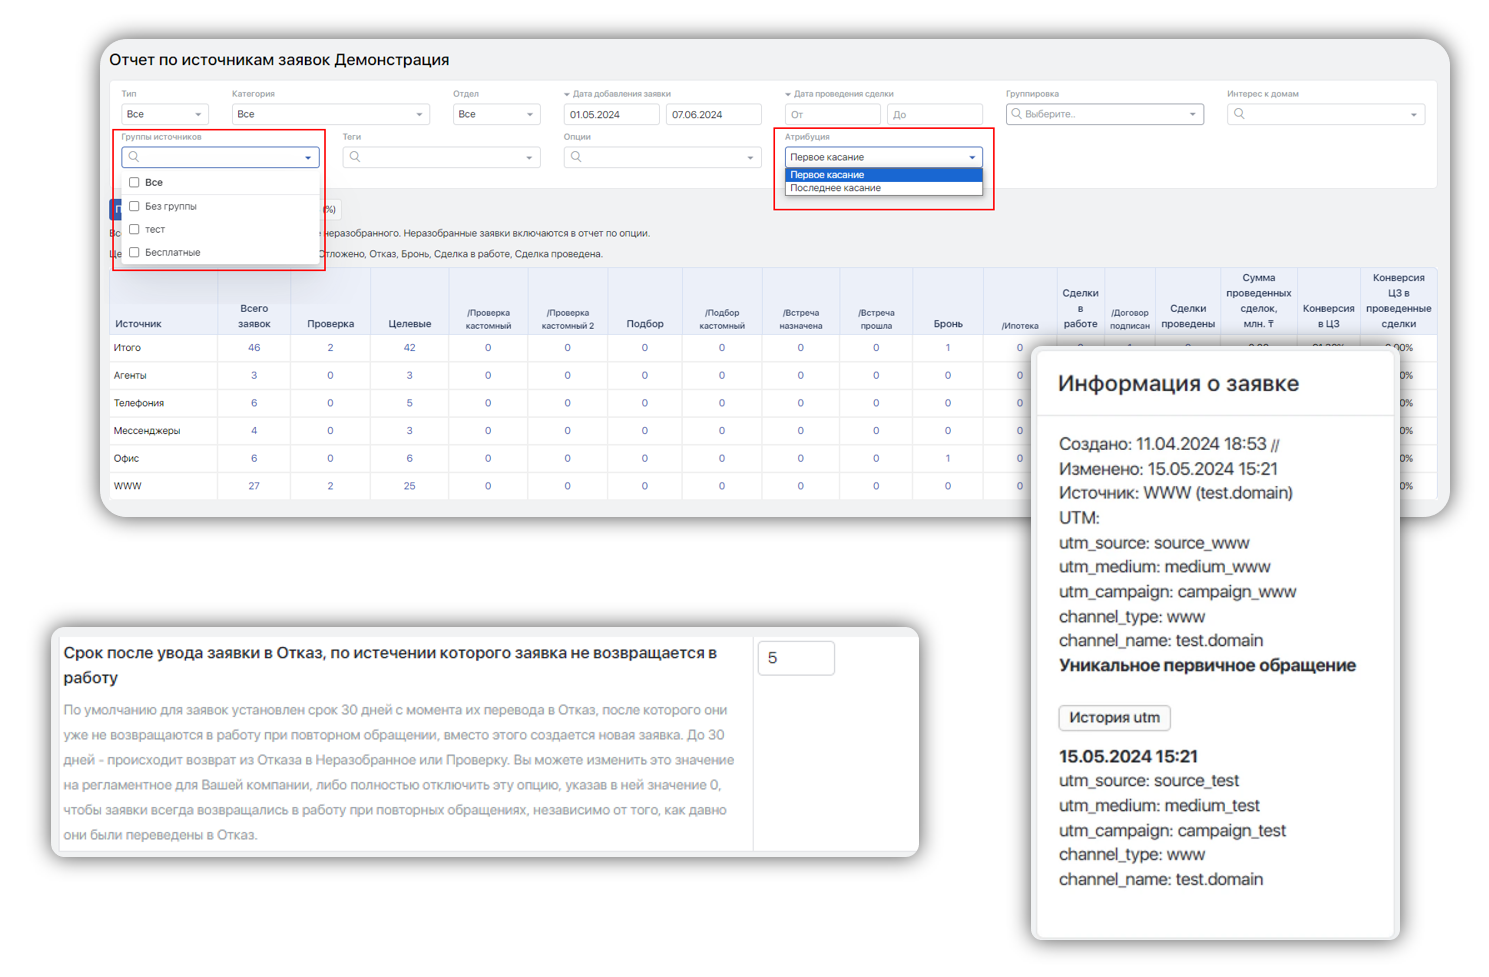Click search icon in Интерес к домам field

(1239, 114)
